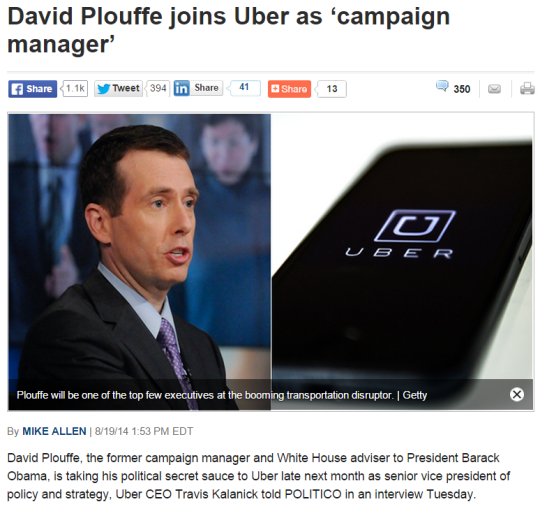This screenshot has width=540, height=518.
Task: Print the article using the printer icon
Action: tap(527, 89)
